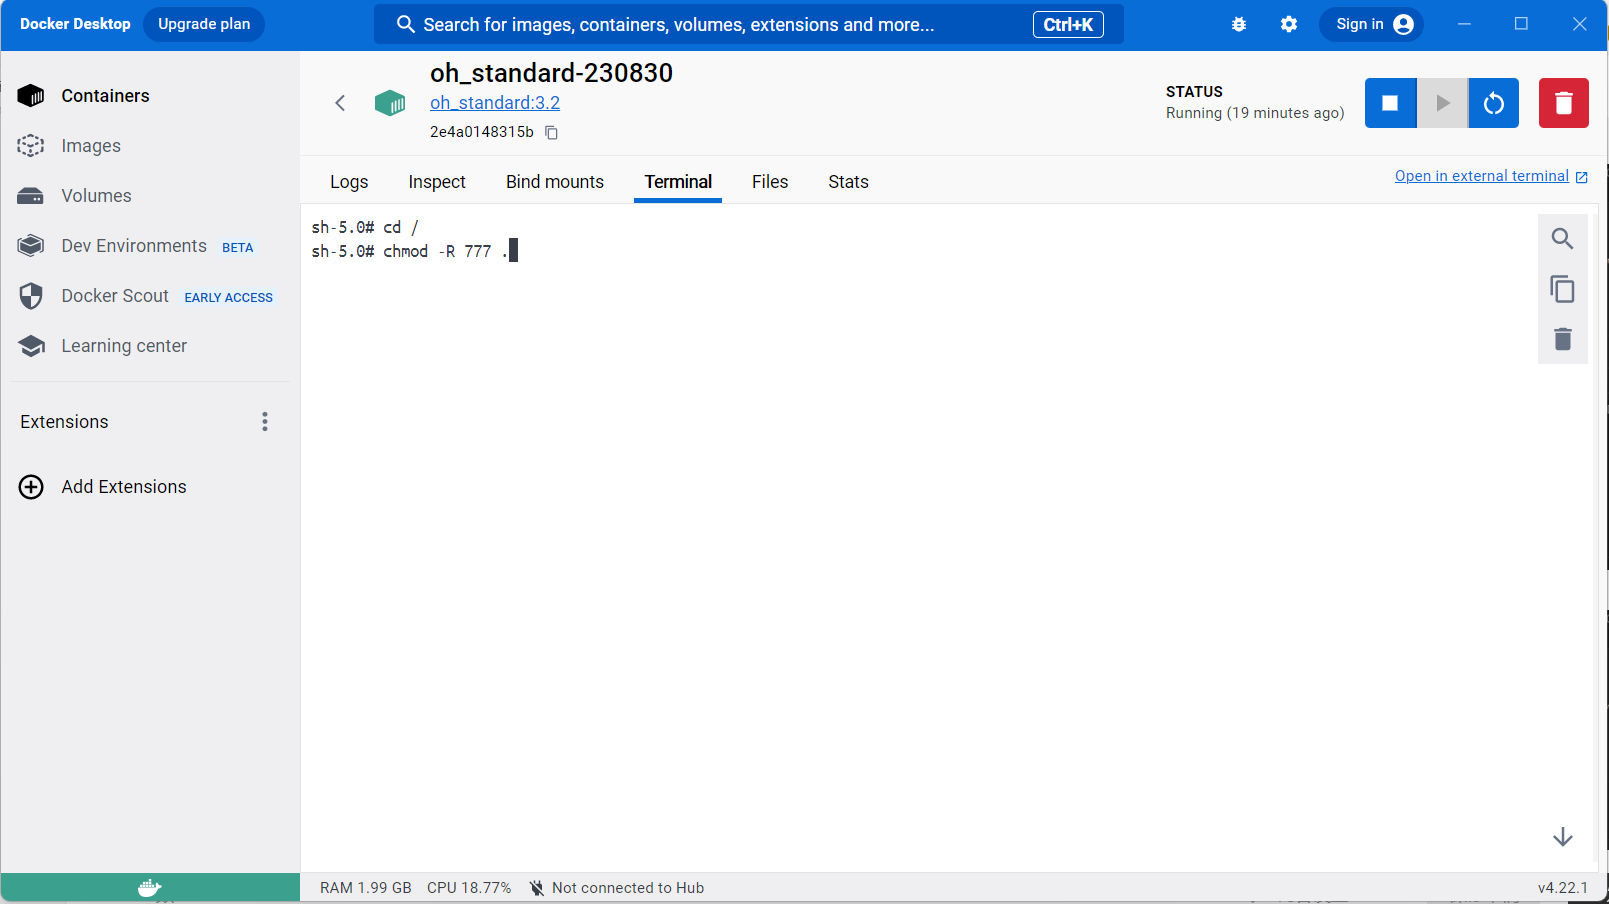Copy the terminal contents to clipboard
The width and height of the screenshot is (1609, 904).
pos(1562,289)
